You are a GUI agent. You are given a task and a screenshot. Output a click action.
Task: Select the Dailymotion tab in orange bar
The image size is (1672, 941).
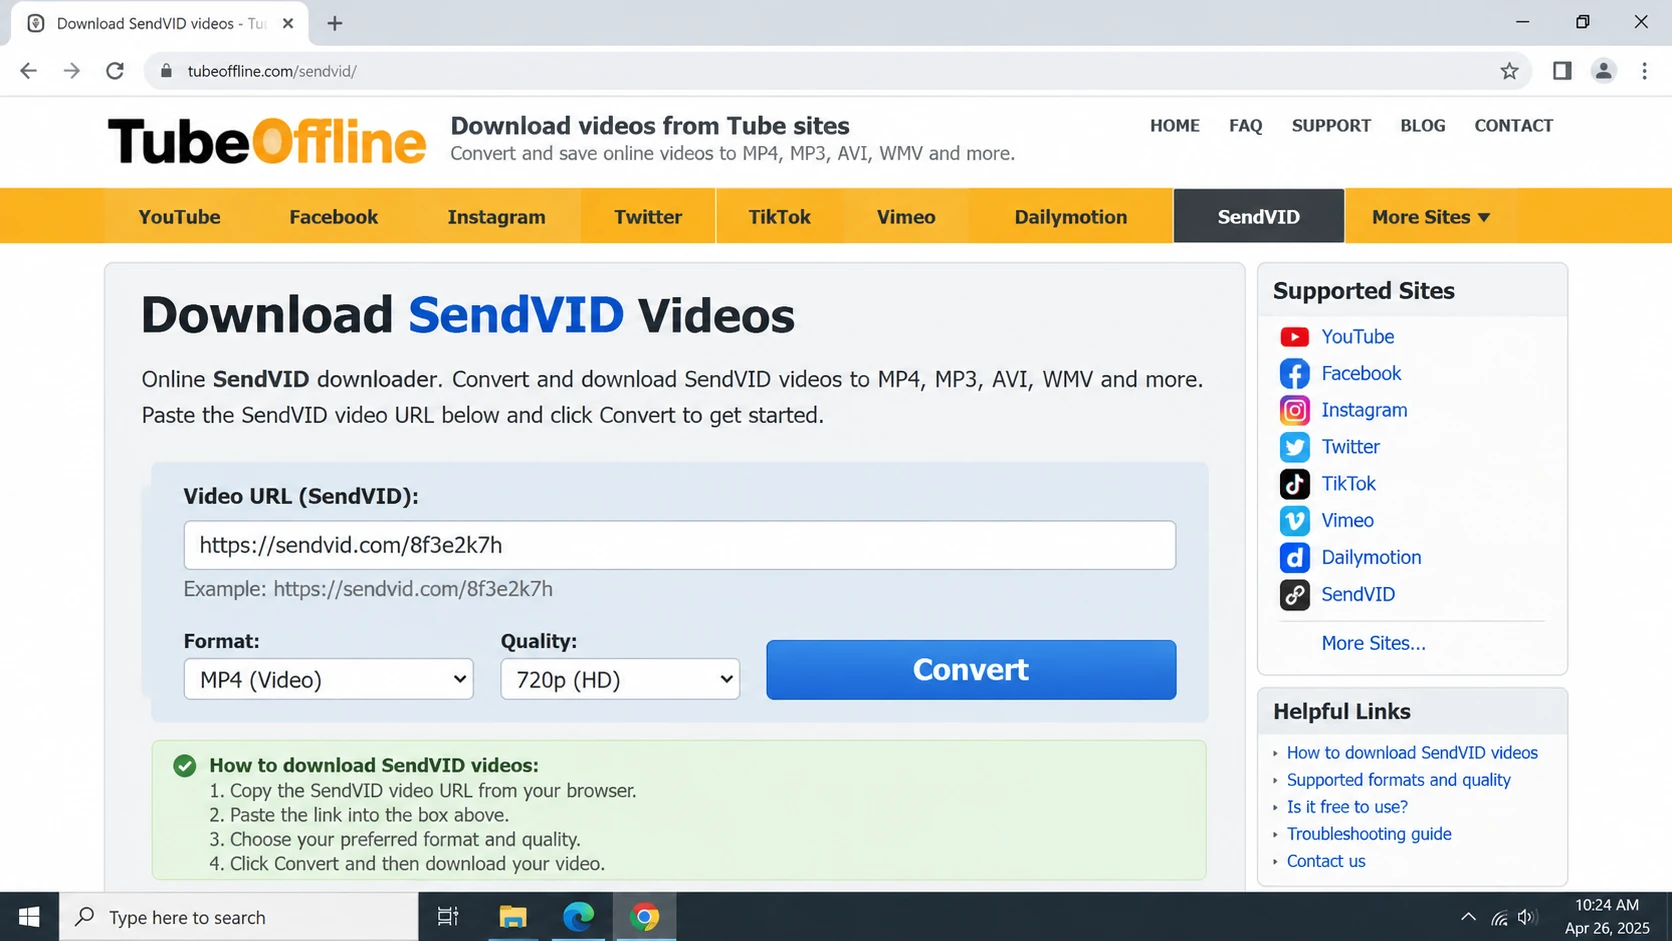pos(1070,217)
